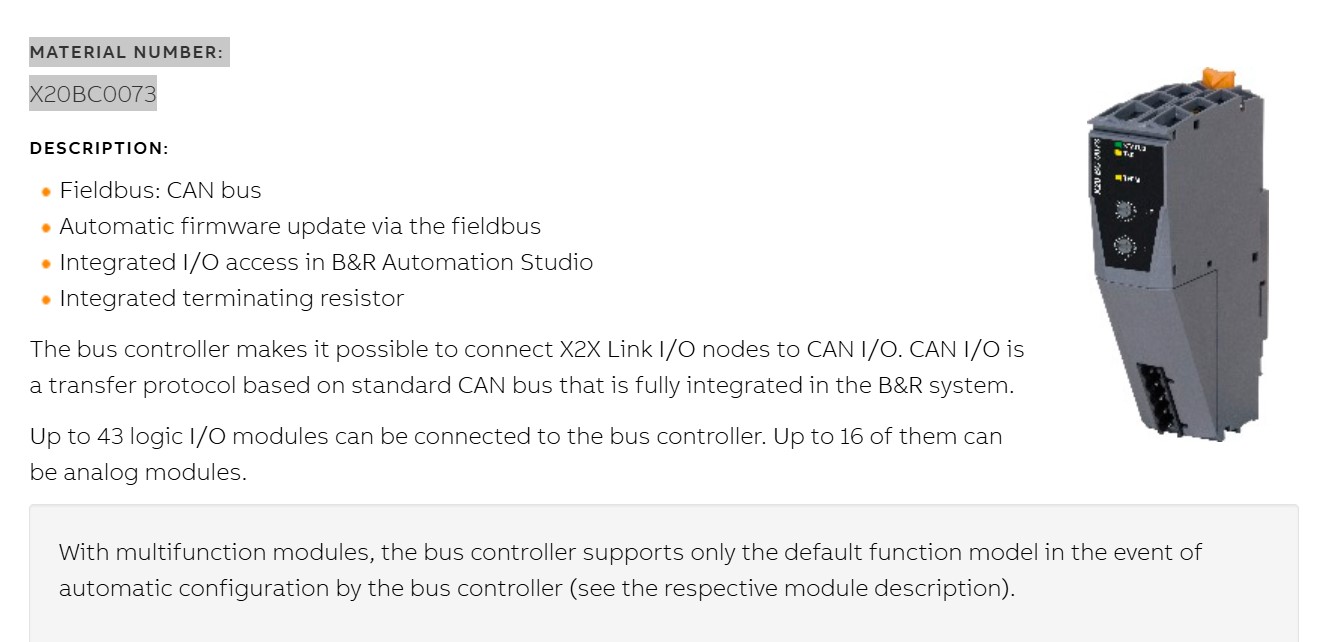The image size is (1329, 642).
Task: Click "Automatic firmware update via the fieldbus" text
Action: click(x=299, y=226)
